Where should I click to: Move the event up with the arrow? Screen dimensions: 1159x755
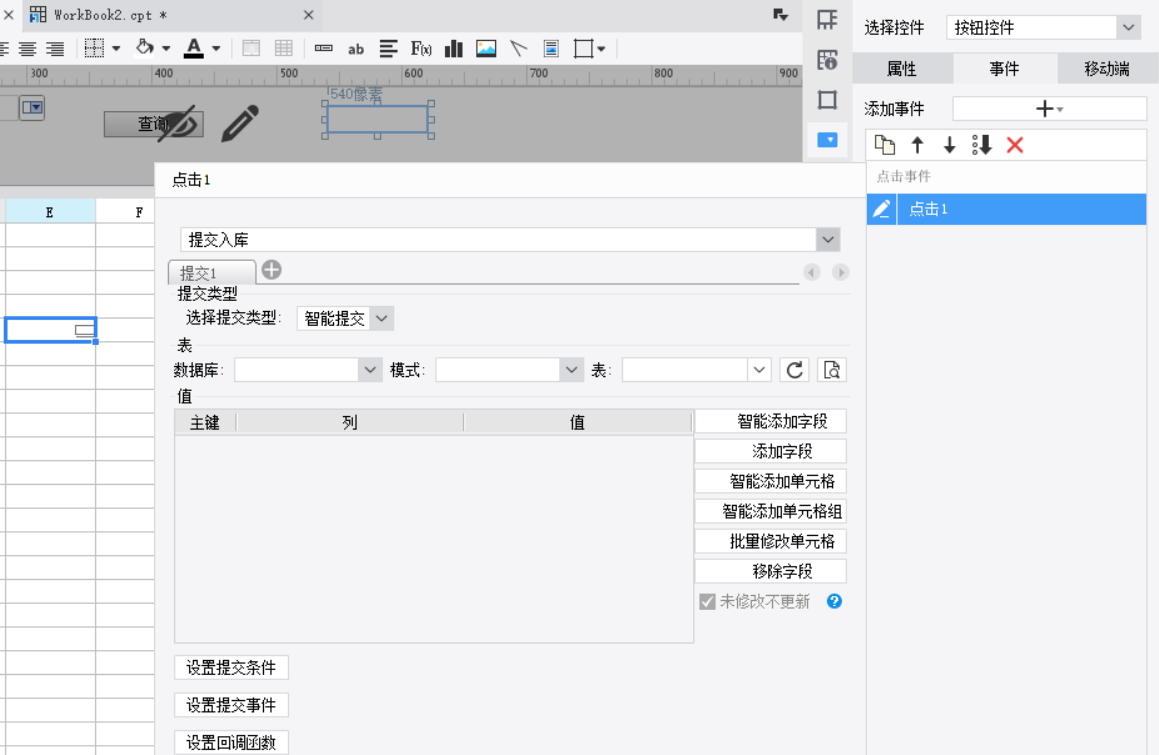pos(917,145)
